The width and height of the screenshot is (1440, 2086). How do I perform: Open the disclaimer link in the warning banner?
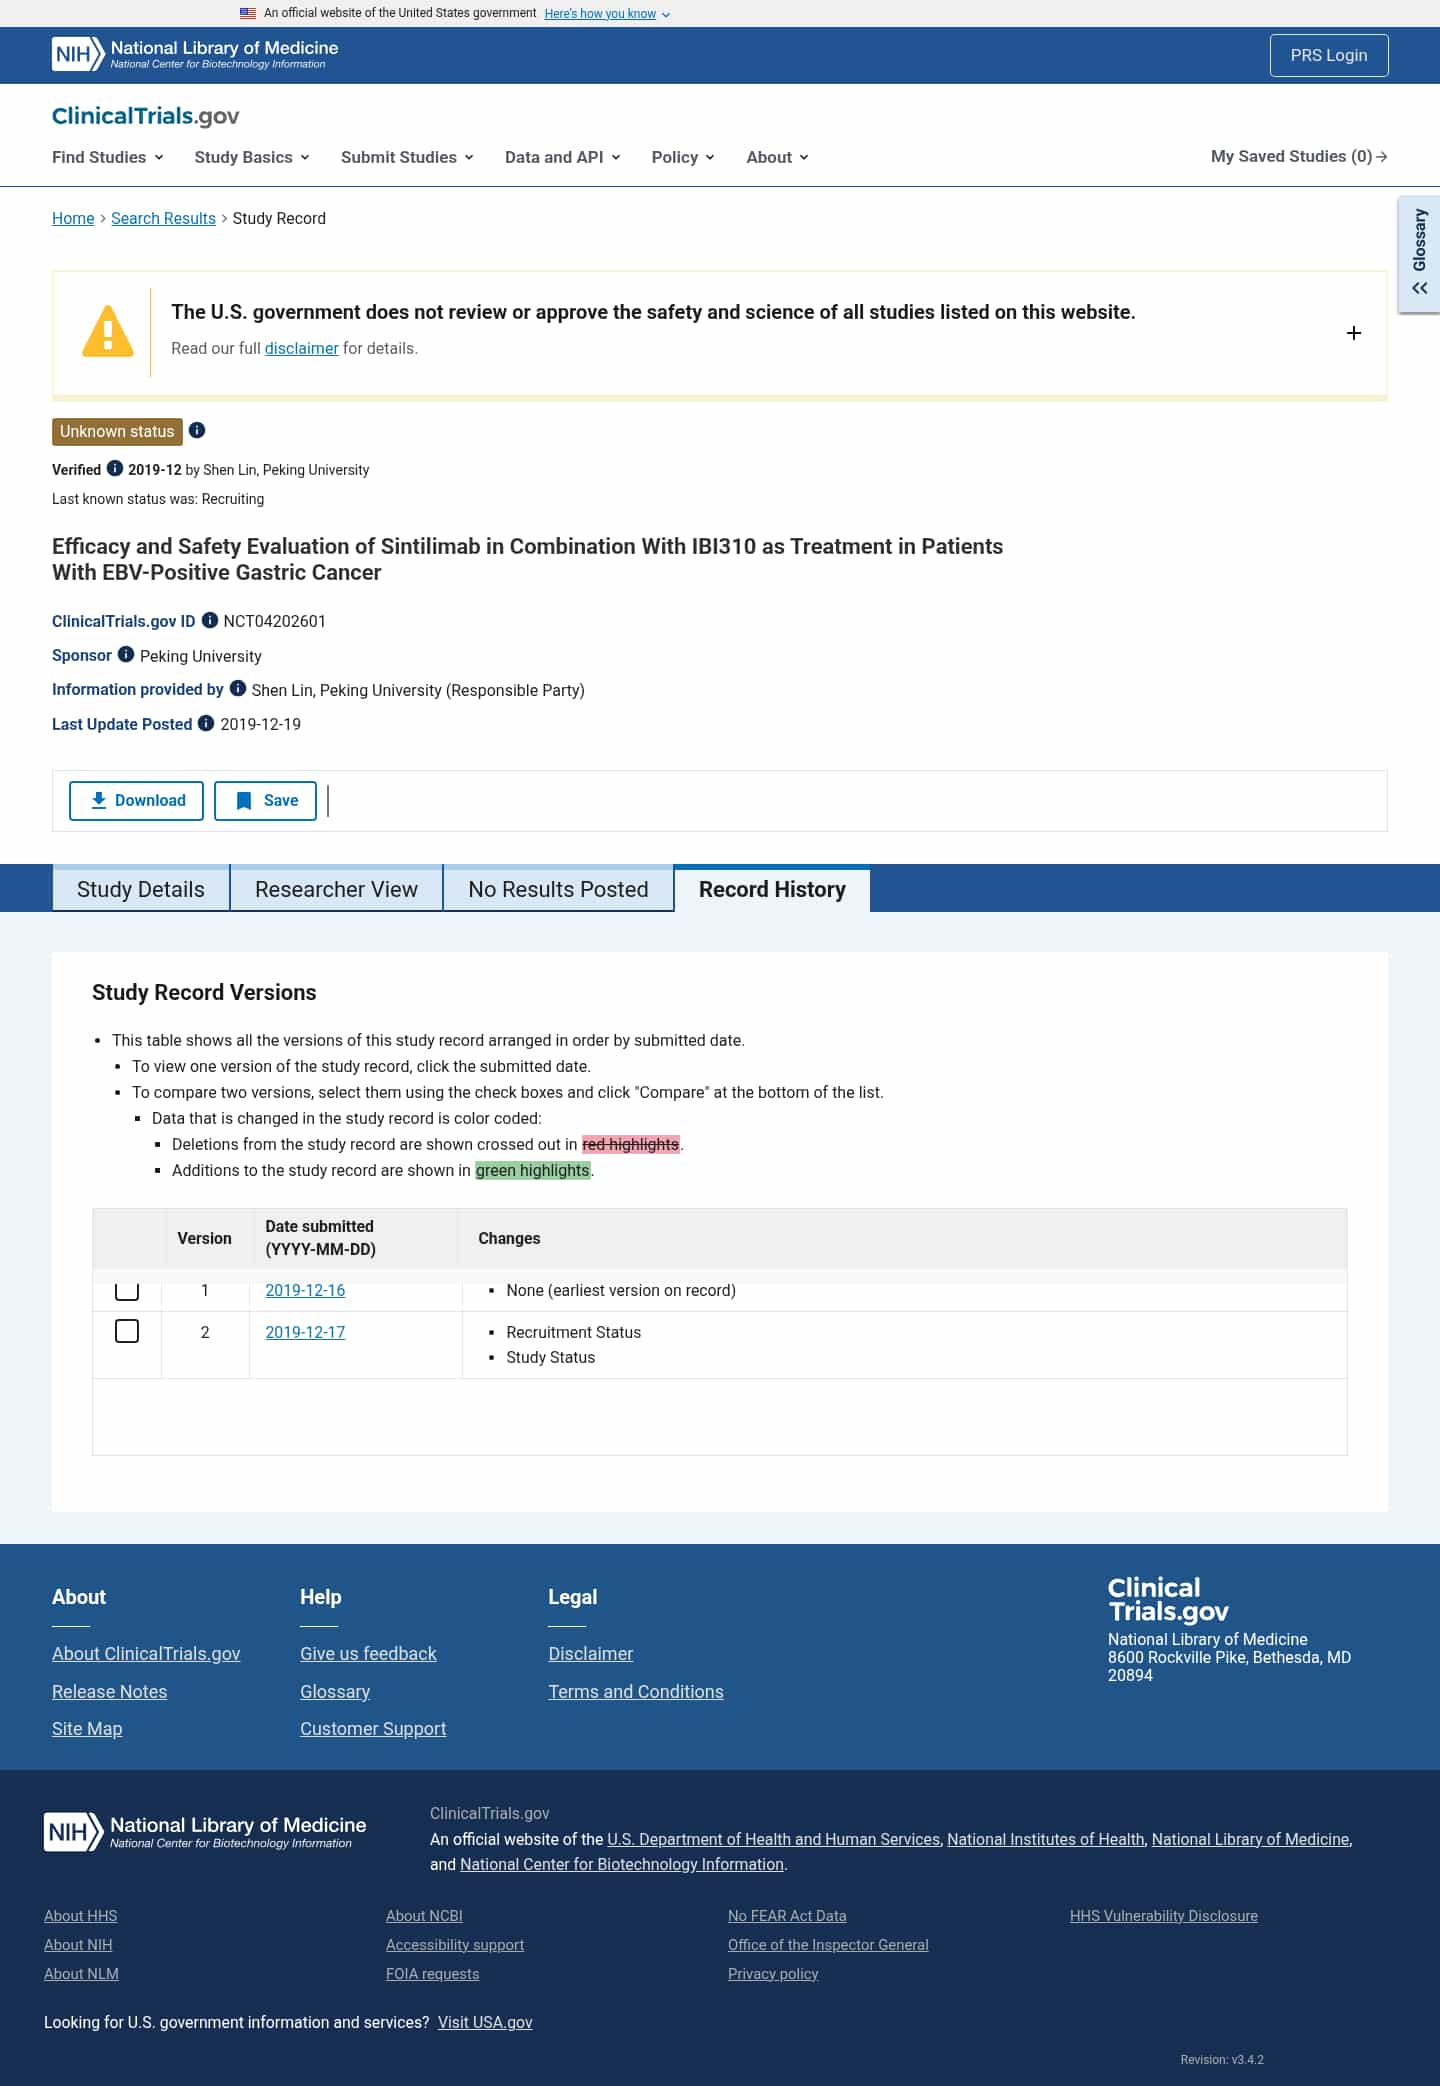point(301,348)
